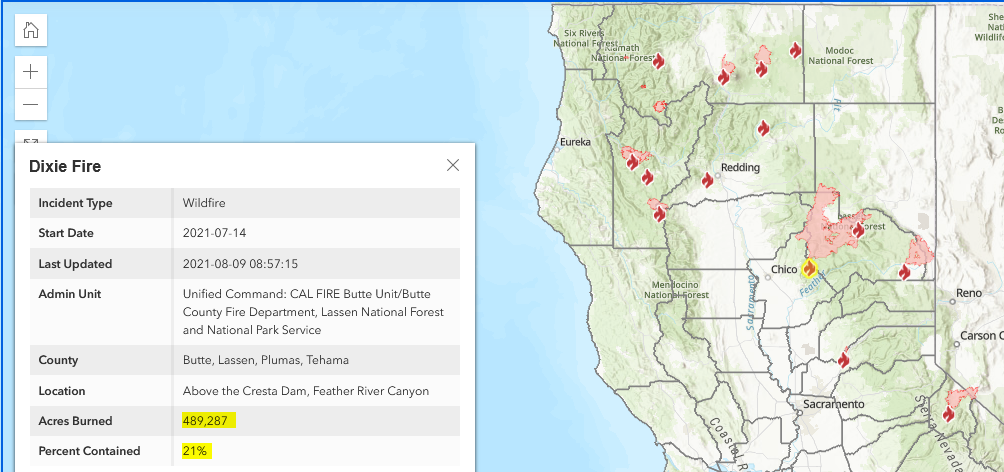Screen dimensions: 1004x472
Task: Close the Dixie Fire popup
Action: (x=453, y=165)
